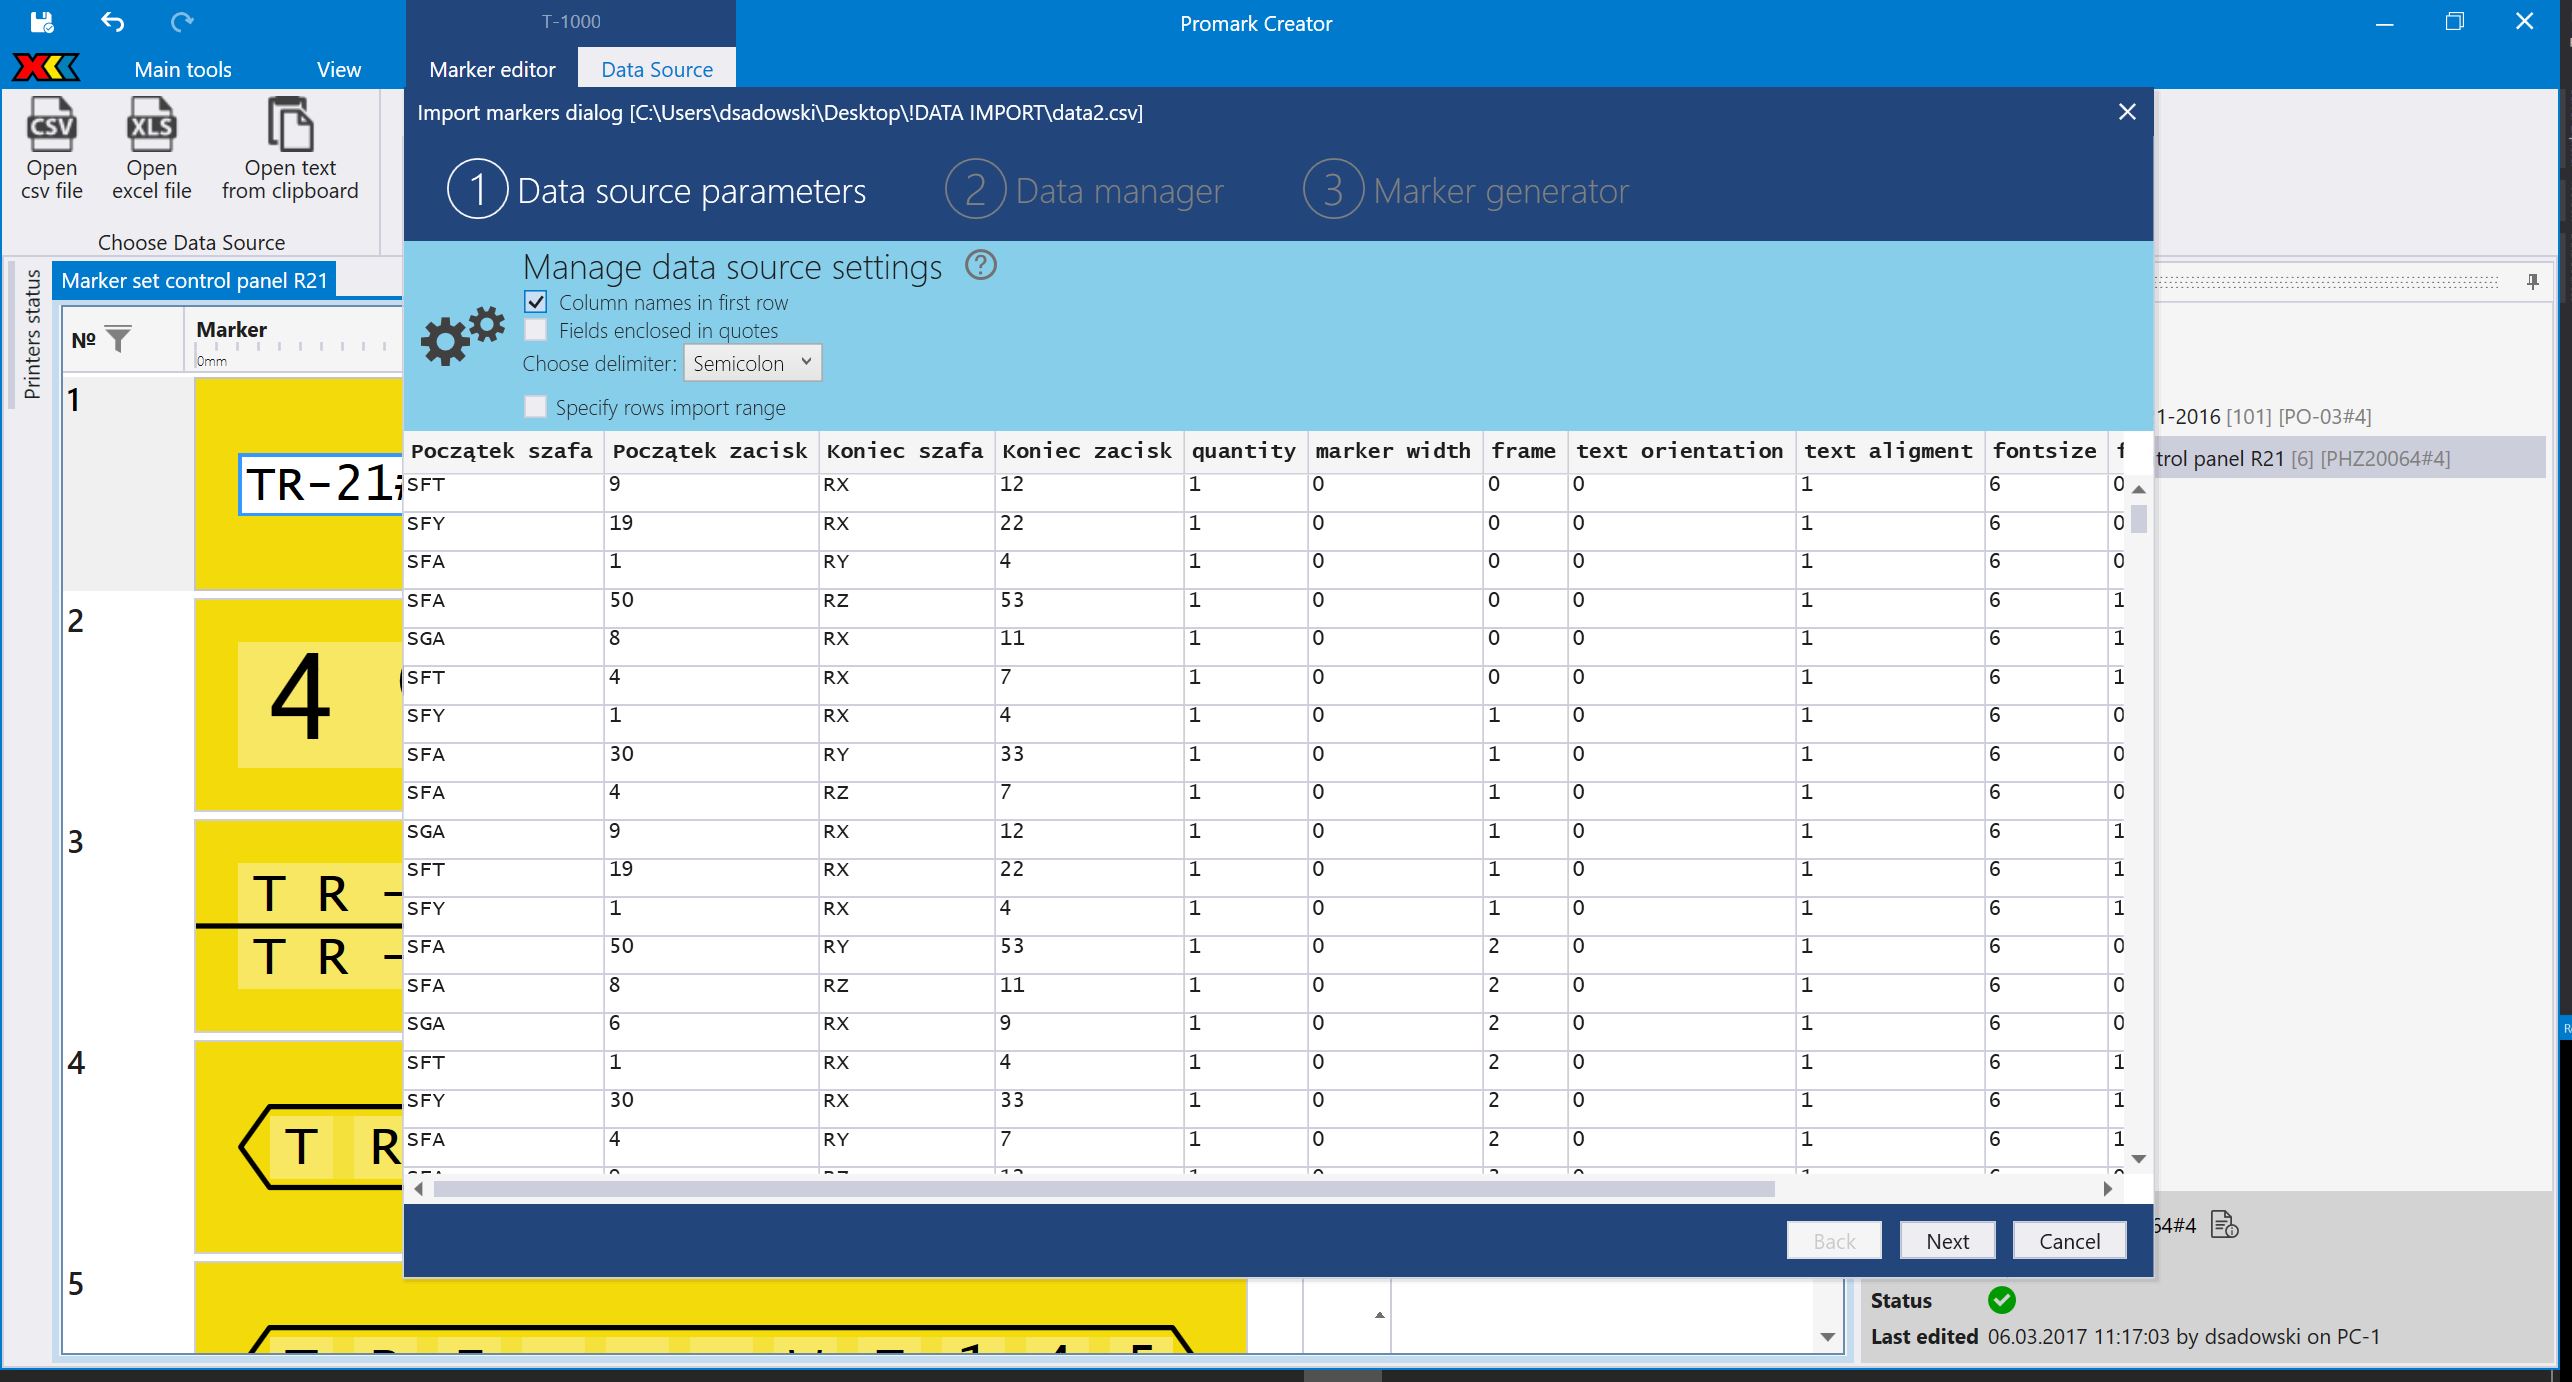Screen dimensions: 2572x1382
Task: Close the Import markers dialog
Action: (x=2127, y=112)
